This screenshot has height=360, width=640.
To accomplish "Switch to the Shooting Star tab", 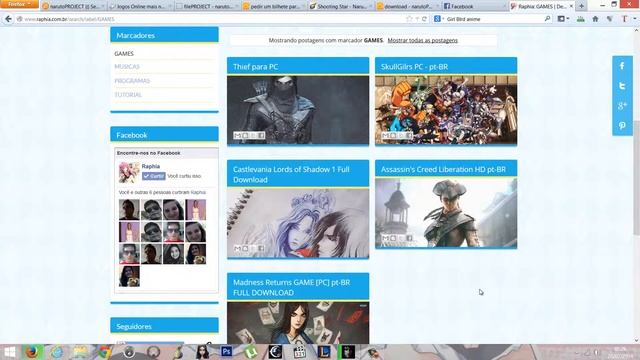I will click(341, 6).
